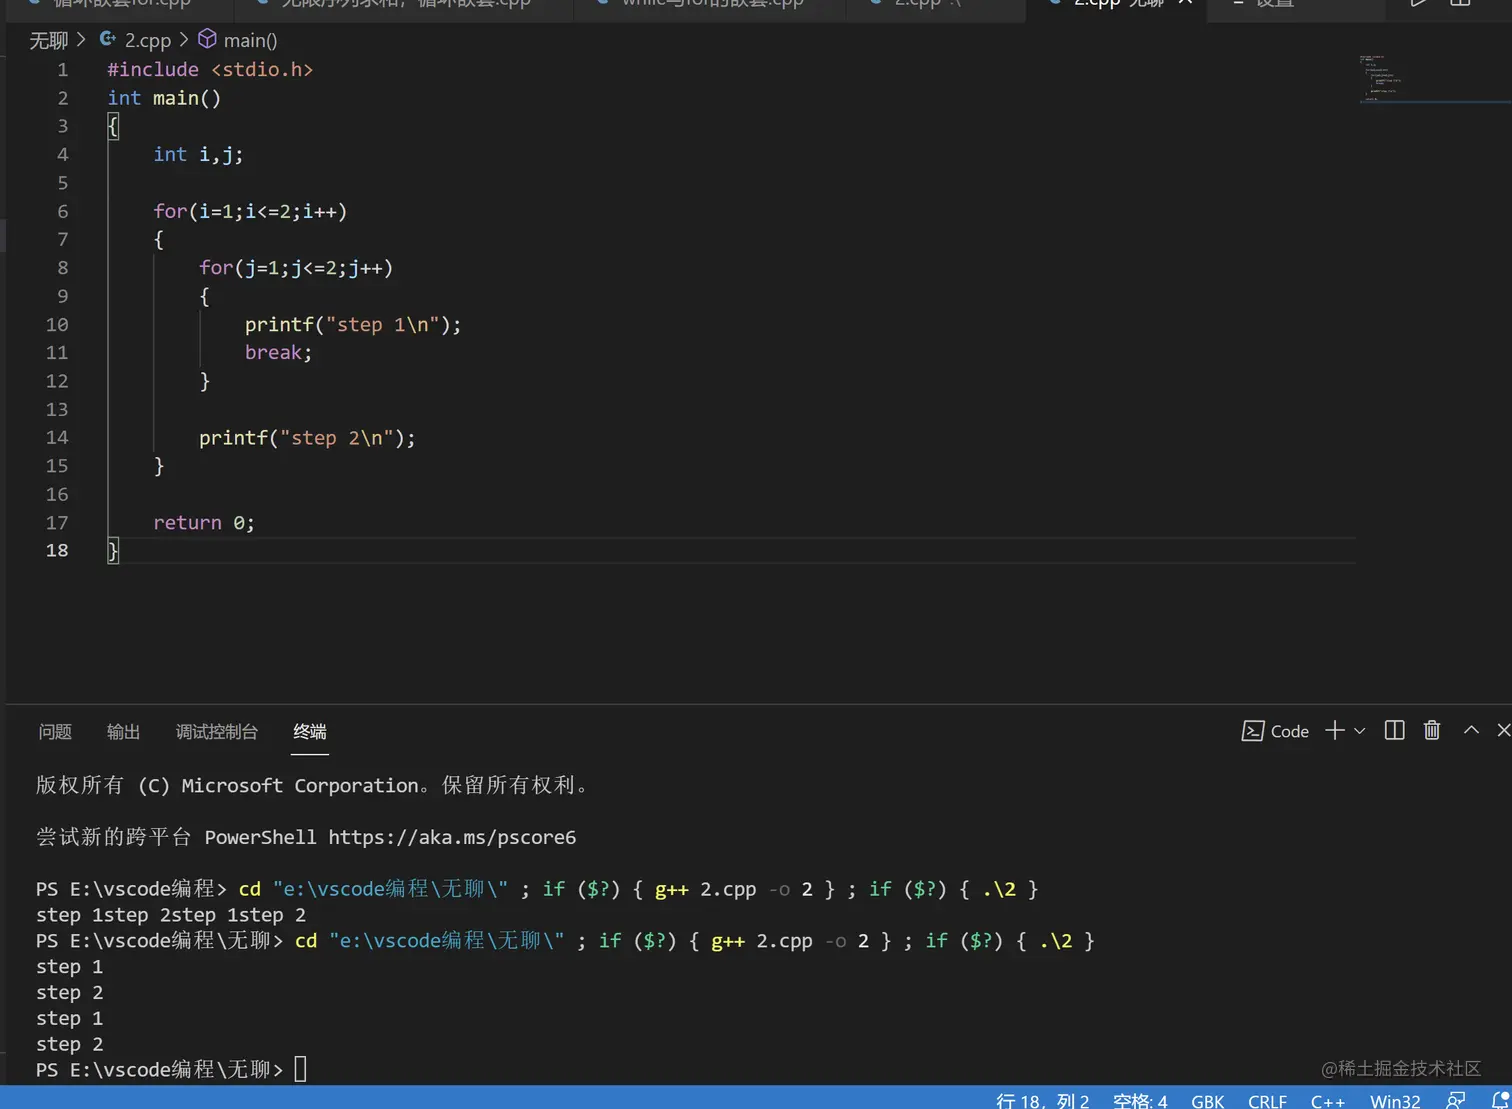Viewport: 1512px width, 1109px height.
Task: Select the 终端 panel tab
Action: tap(310, 731)
